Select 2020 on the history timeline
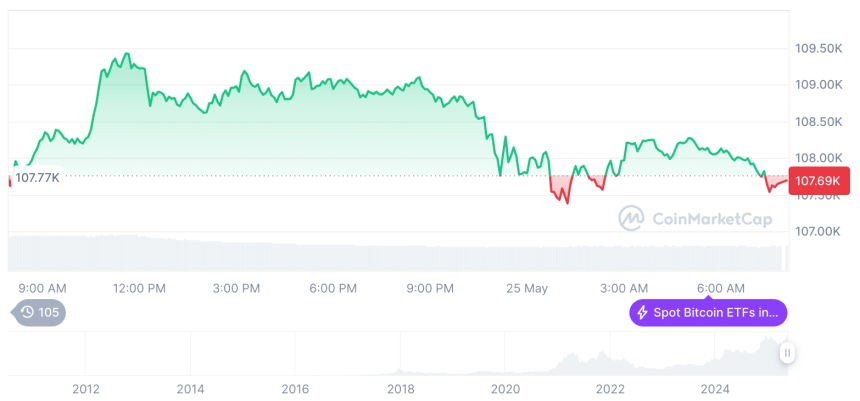This screenshot has width=860, height=401. (x=505, y=388)
